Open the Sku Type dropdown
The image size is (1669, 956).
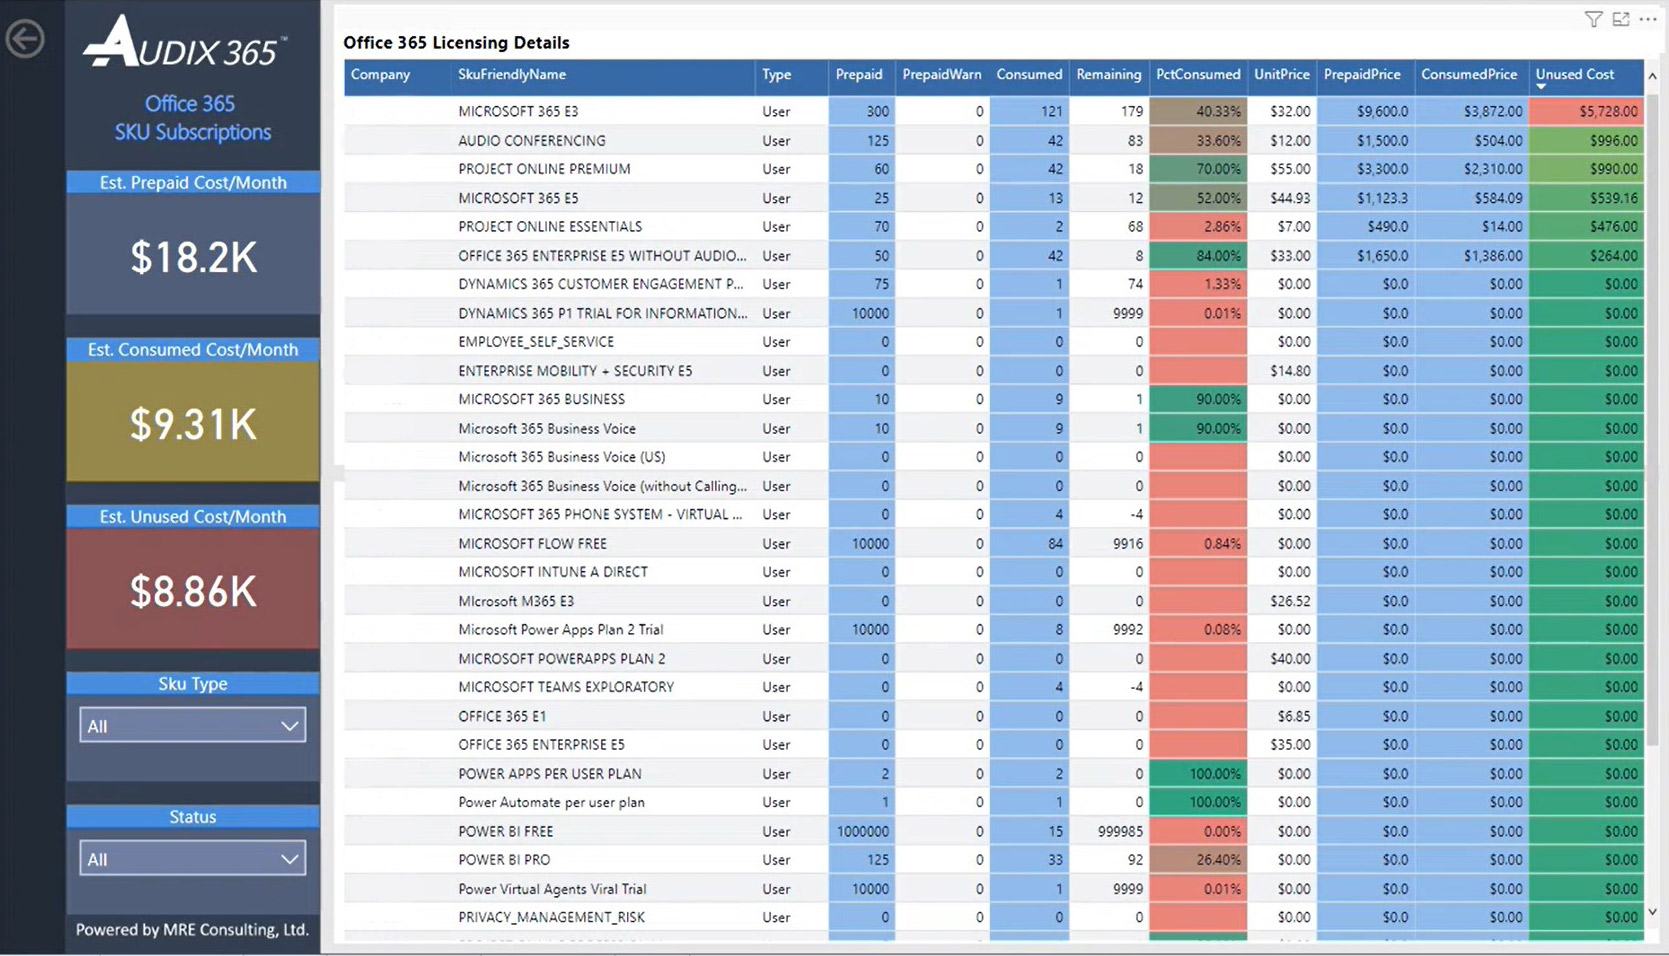tap(193, 726)
